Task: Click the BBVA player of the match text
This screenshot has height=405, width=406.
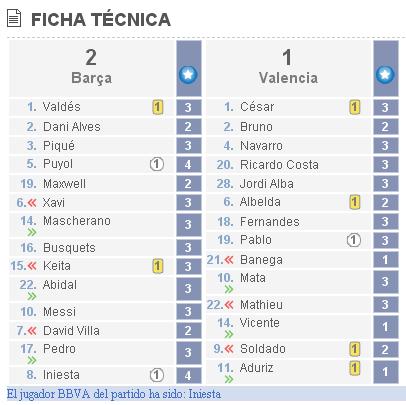Action: point(114,394)
